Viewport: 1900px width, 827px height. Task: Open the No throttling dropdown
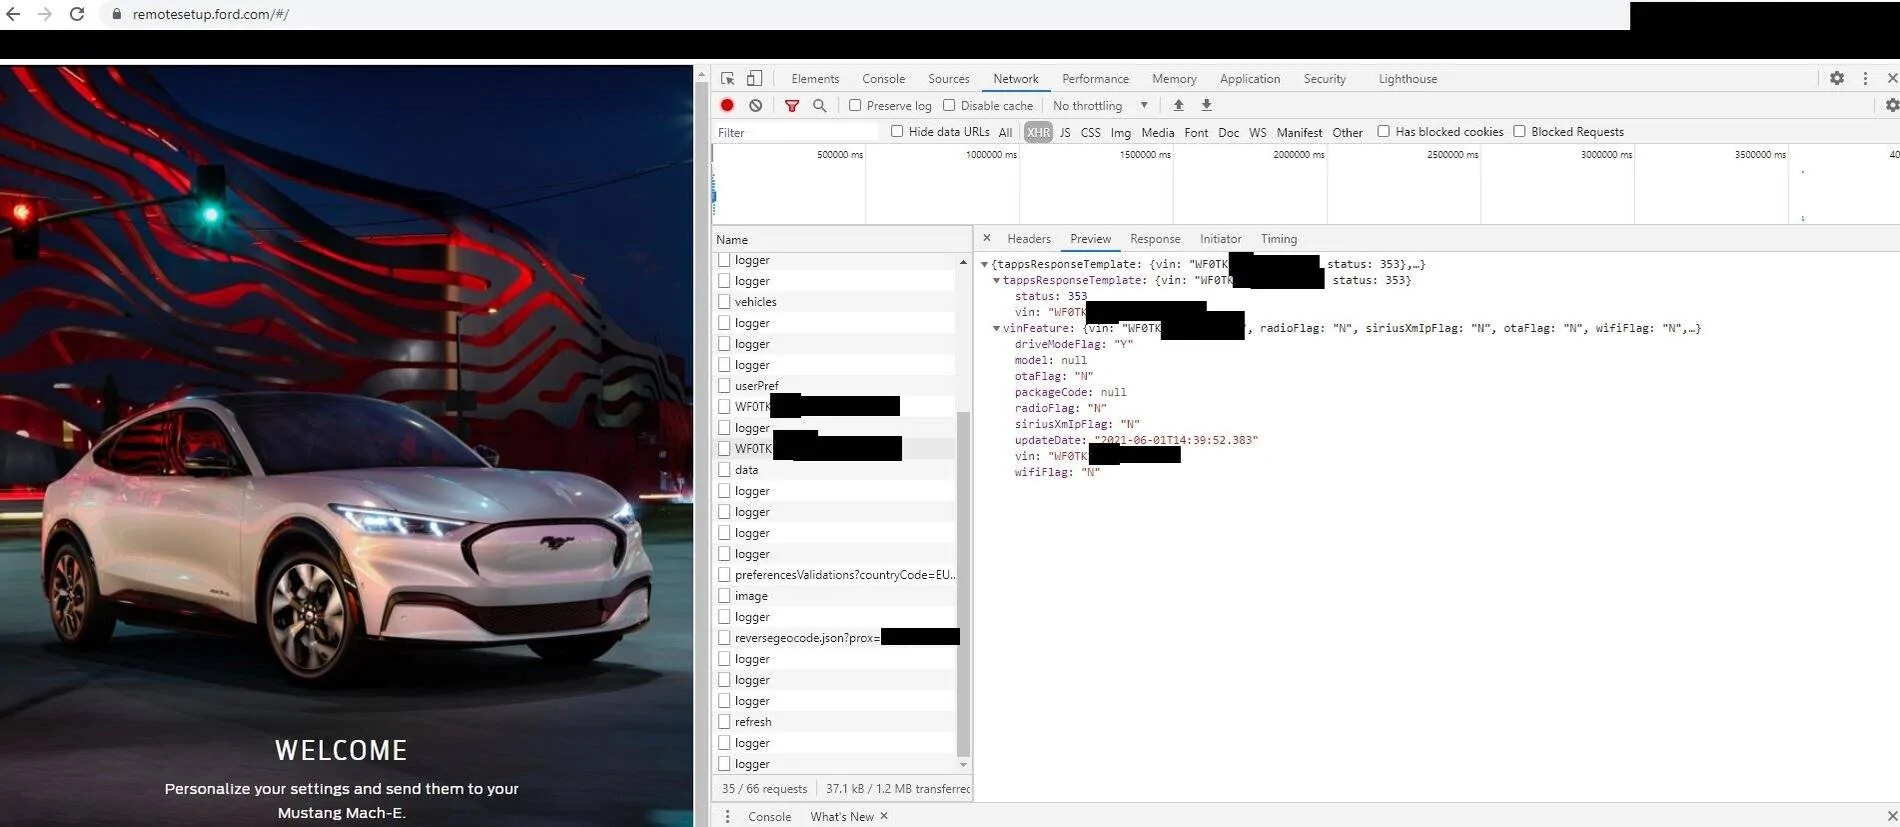(1100, 105)
